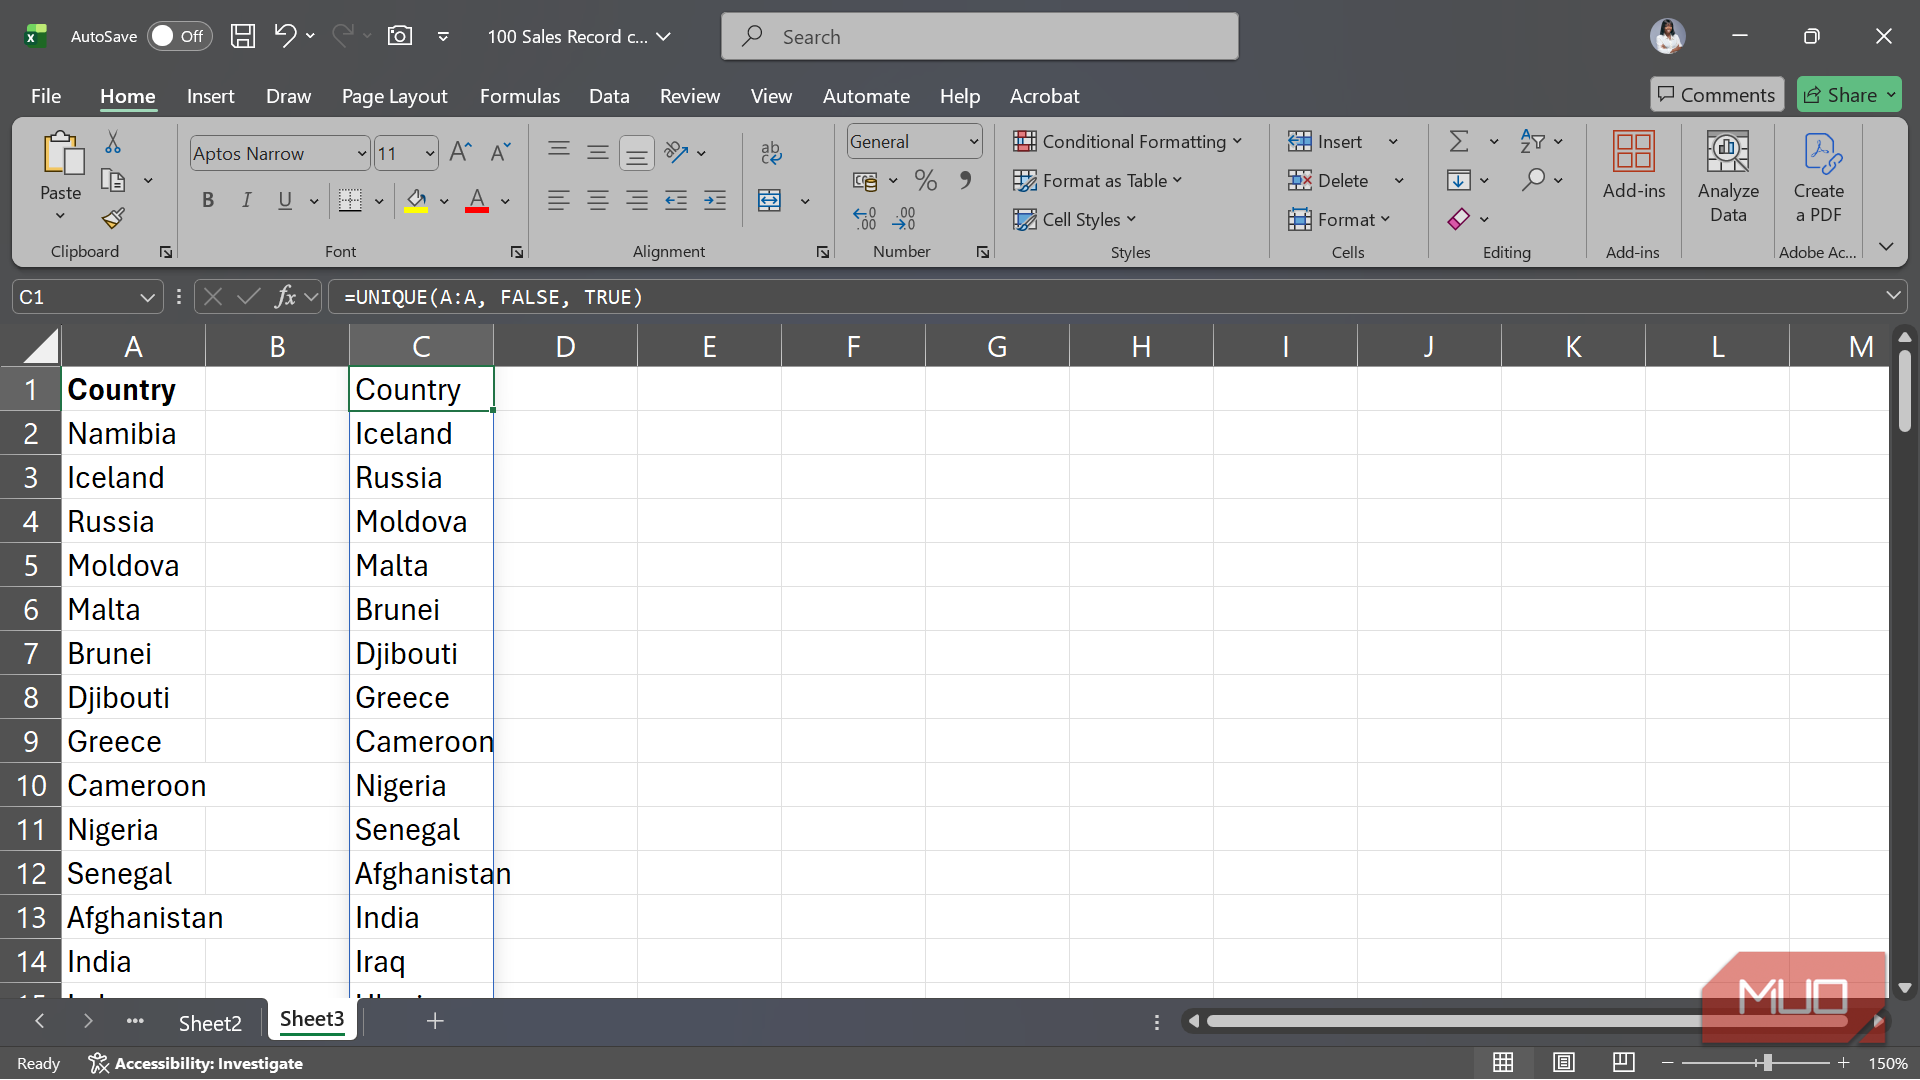This screenshot has width=1920, height=1080.
Task: Click the Cut scissors icon
Action: pyautogui.click(x=113, y=142)
